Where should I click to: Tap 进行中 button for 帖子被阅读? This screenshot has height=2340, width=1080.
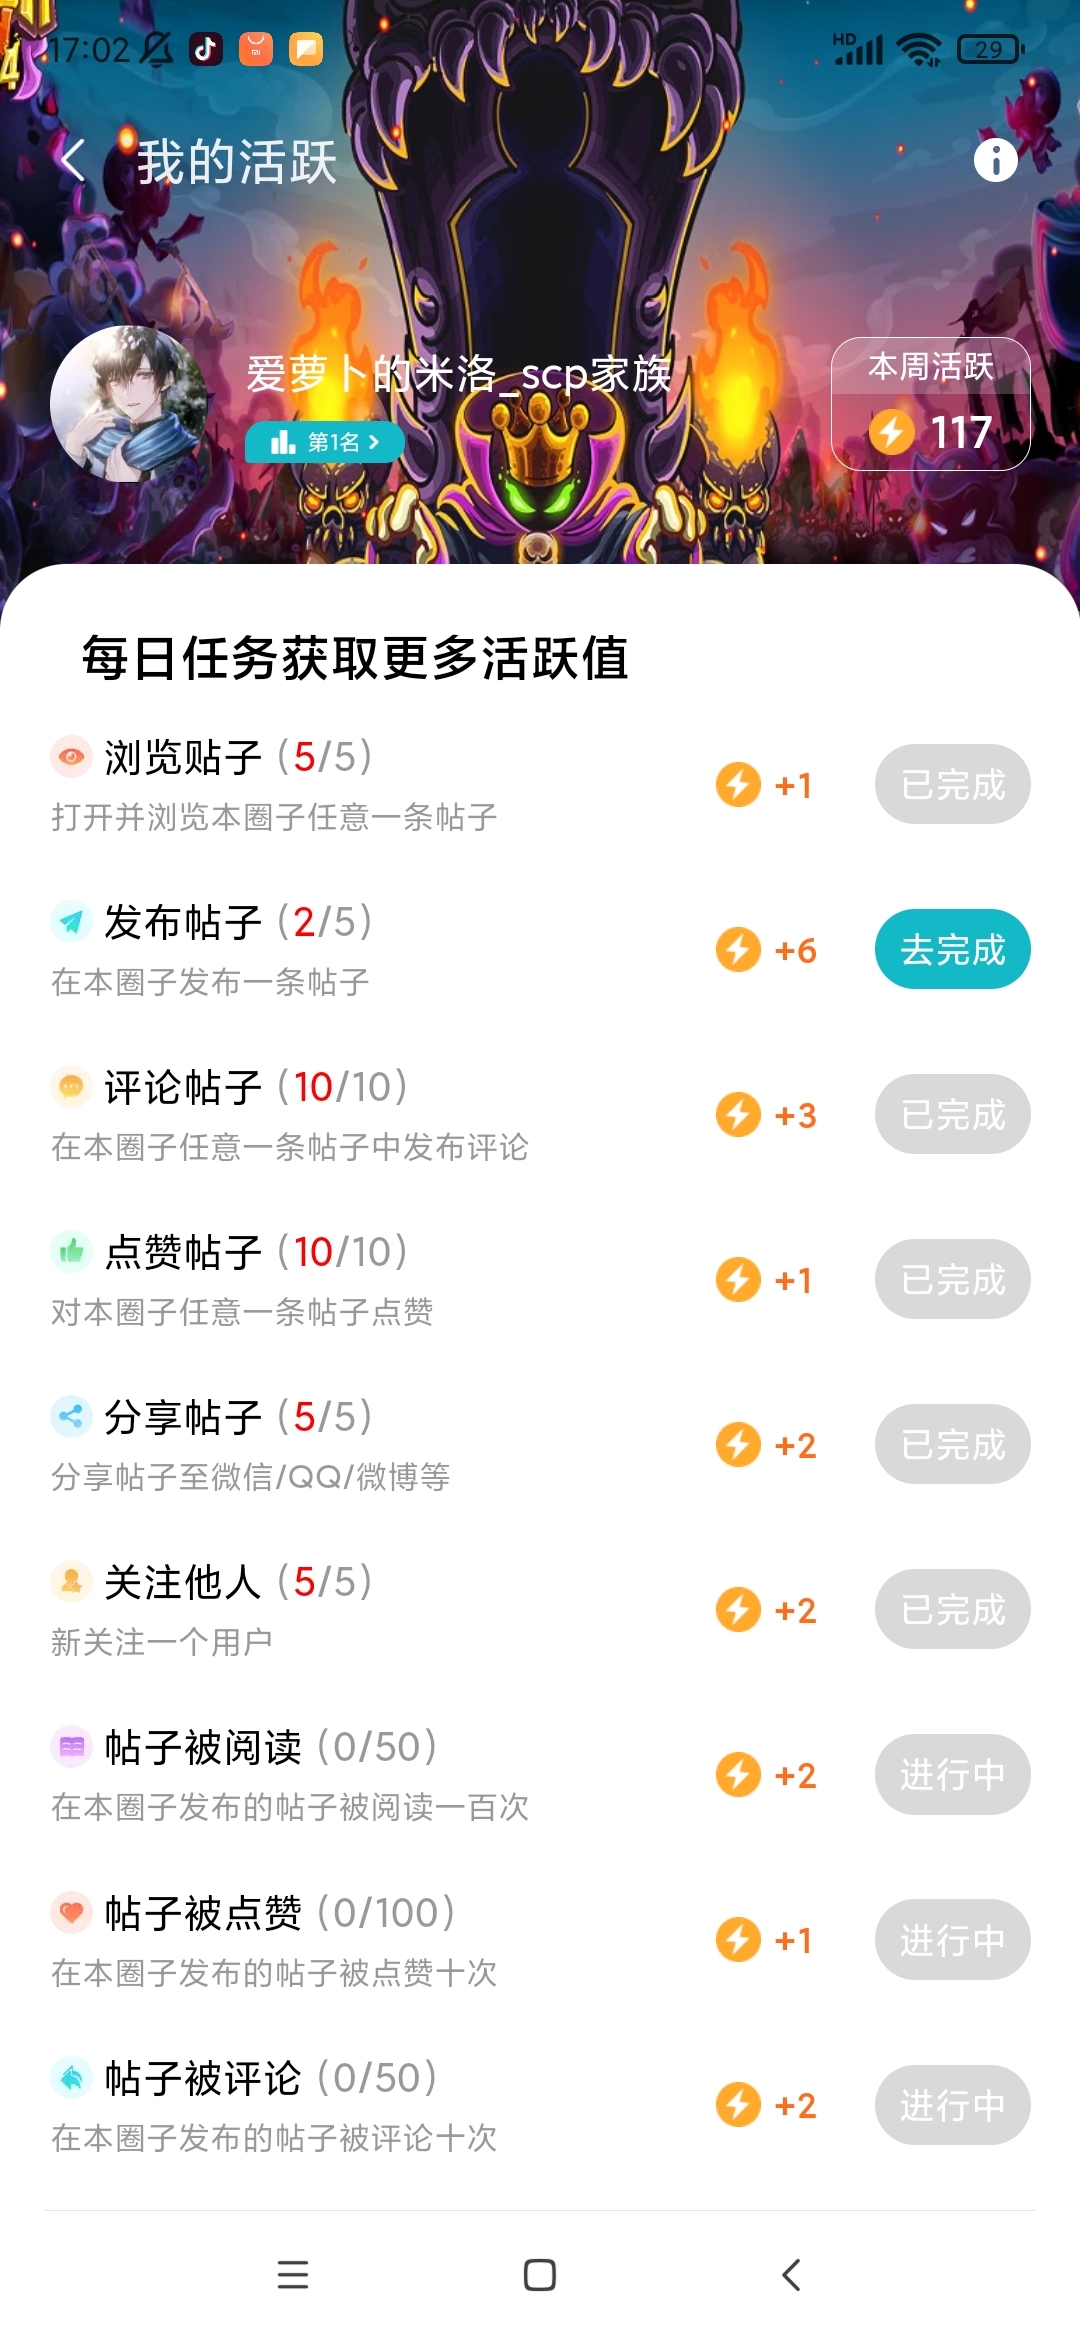(952, 1774)
